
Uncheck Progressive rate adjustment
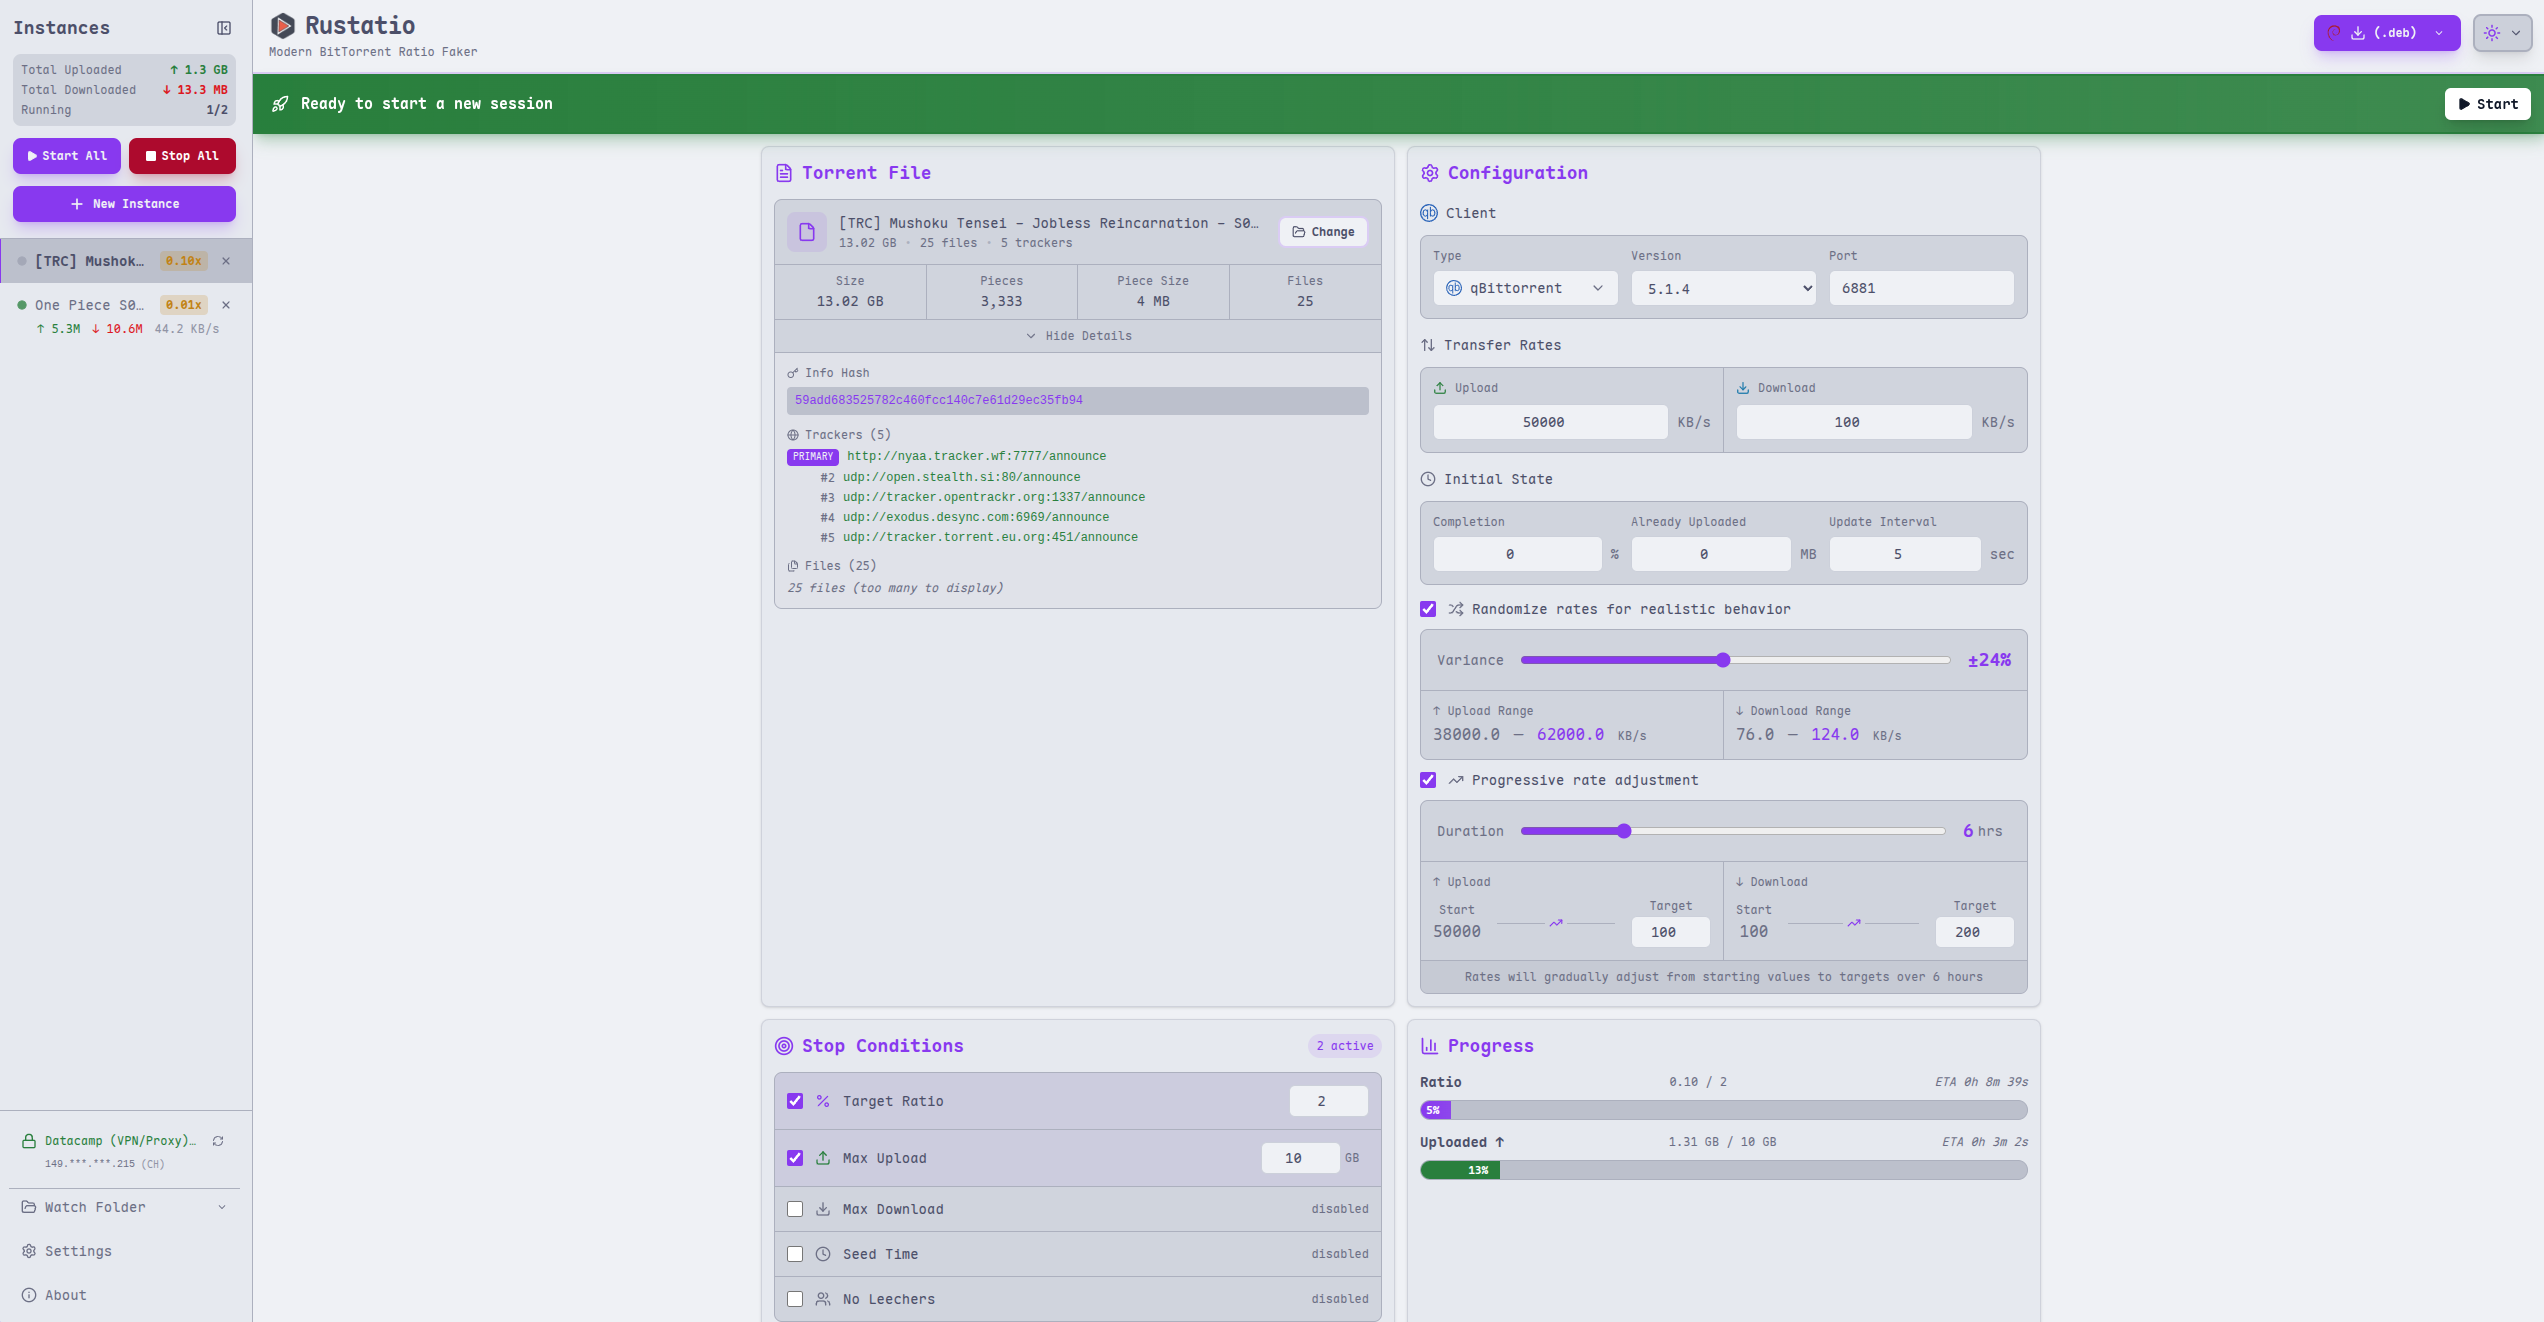coord(1428,780)
